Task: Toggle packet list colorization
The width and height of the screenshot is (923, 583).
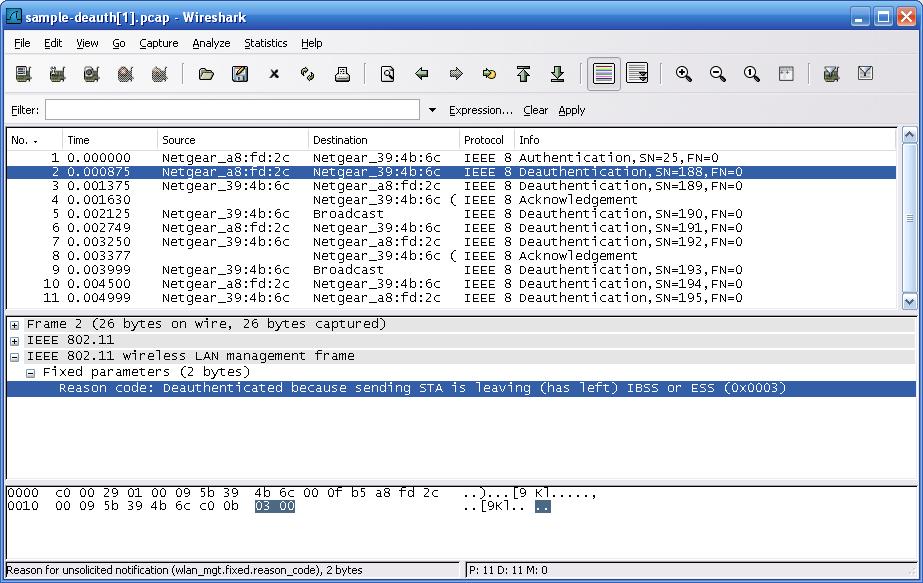Action: click(x=603, y=74)
